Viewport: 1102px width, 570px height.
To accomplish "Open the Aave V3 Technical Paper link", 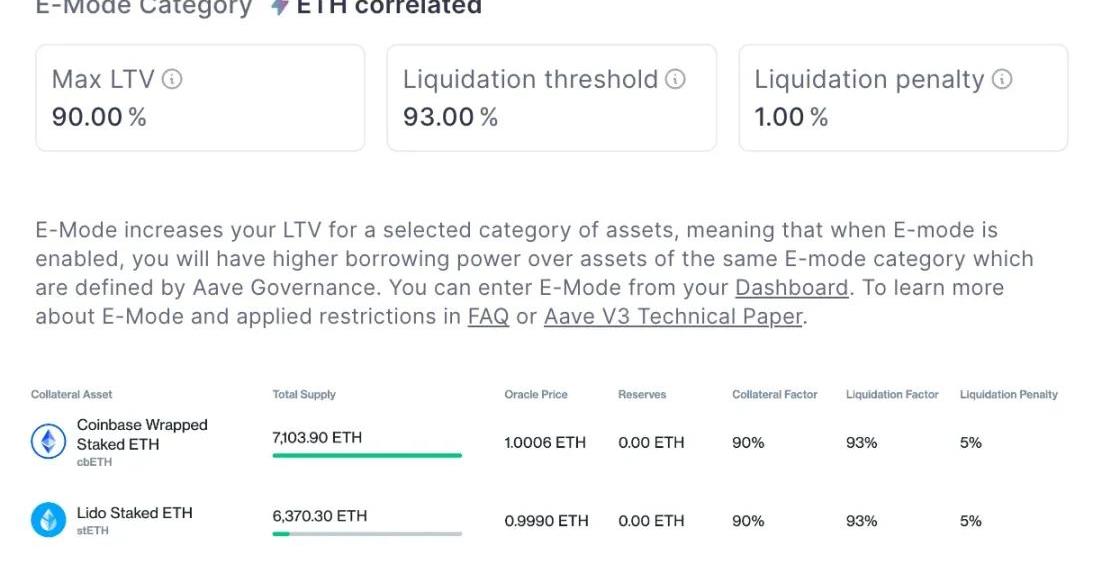I will (673, 316).
